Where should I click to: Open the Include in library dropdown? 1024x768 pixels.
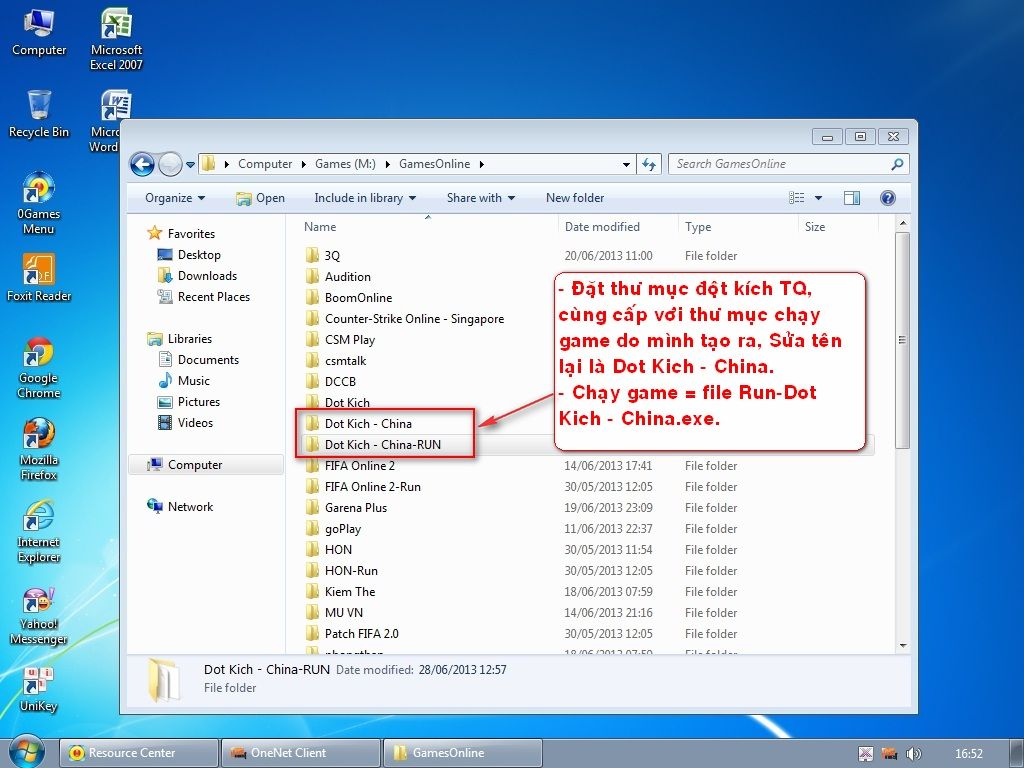[365, 198]
